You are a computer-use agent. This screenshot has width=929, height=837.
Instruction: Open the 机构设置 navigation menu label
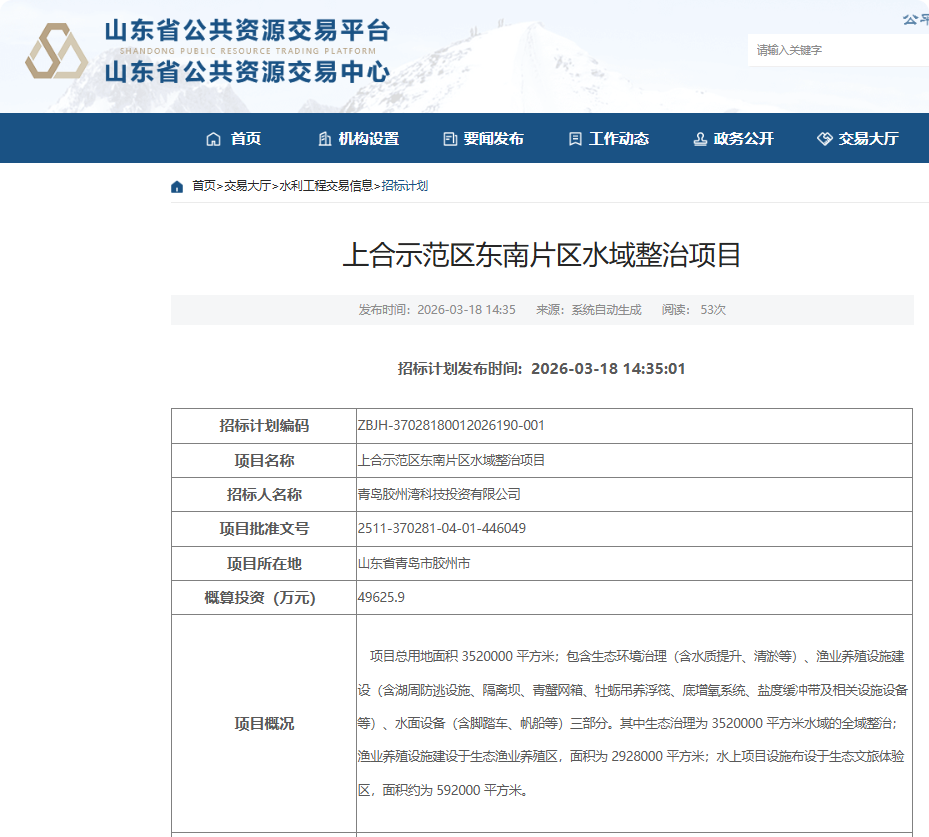click(368, 139)
